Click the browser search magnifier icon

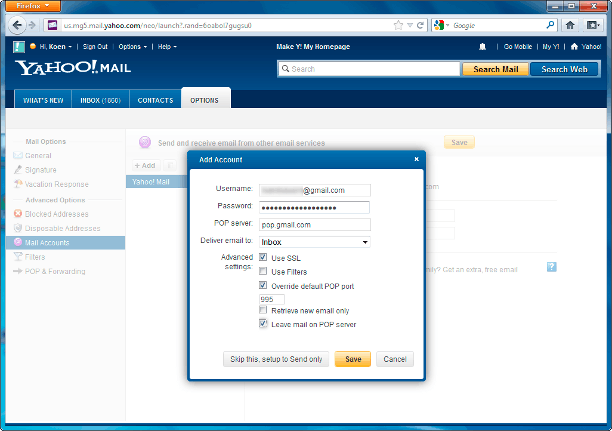[550, 25]
